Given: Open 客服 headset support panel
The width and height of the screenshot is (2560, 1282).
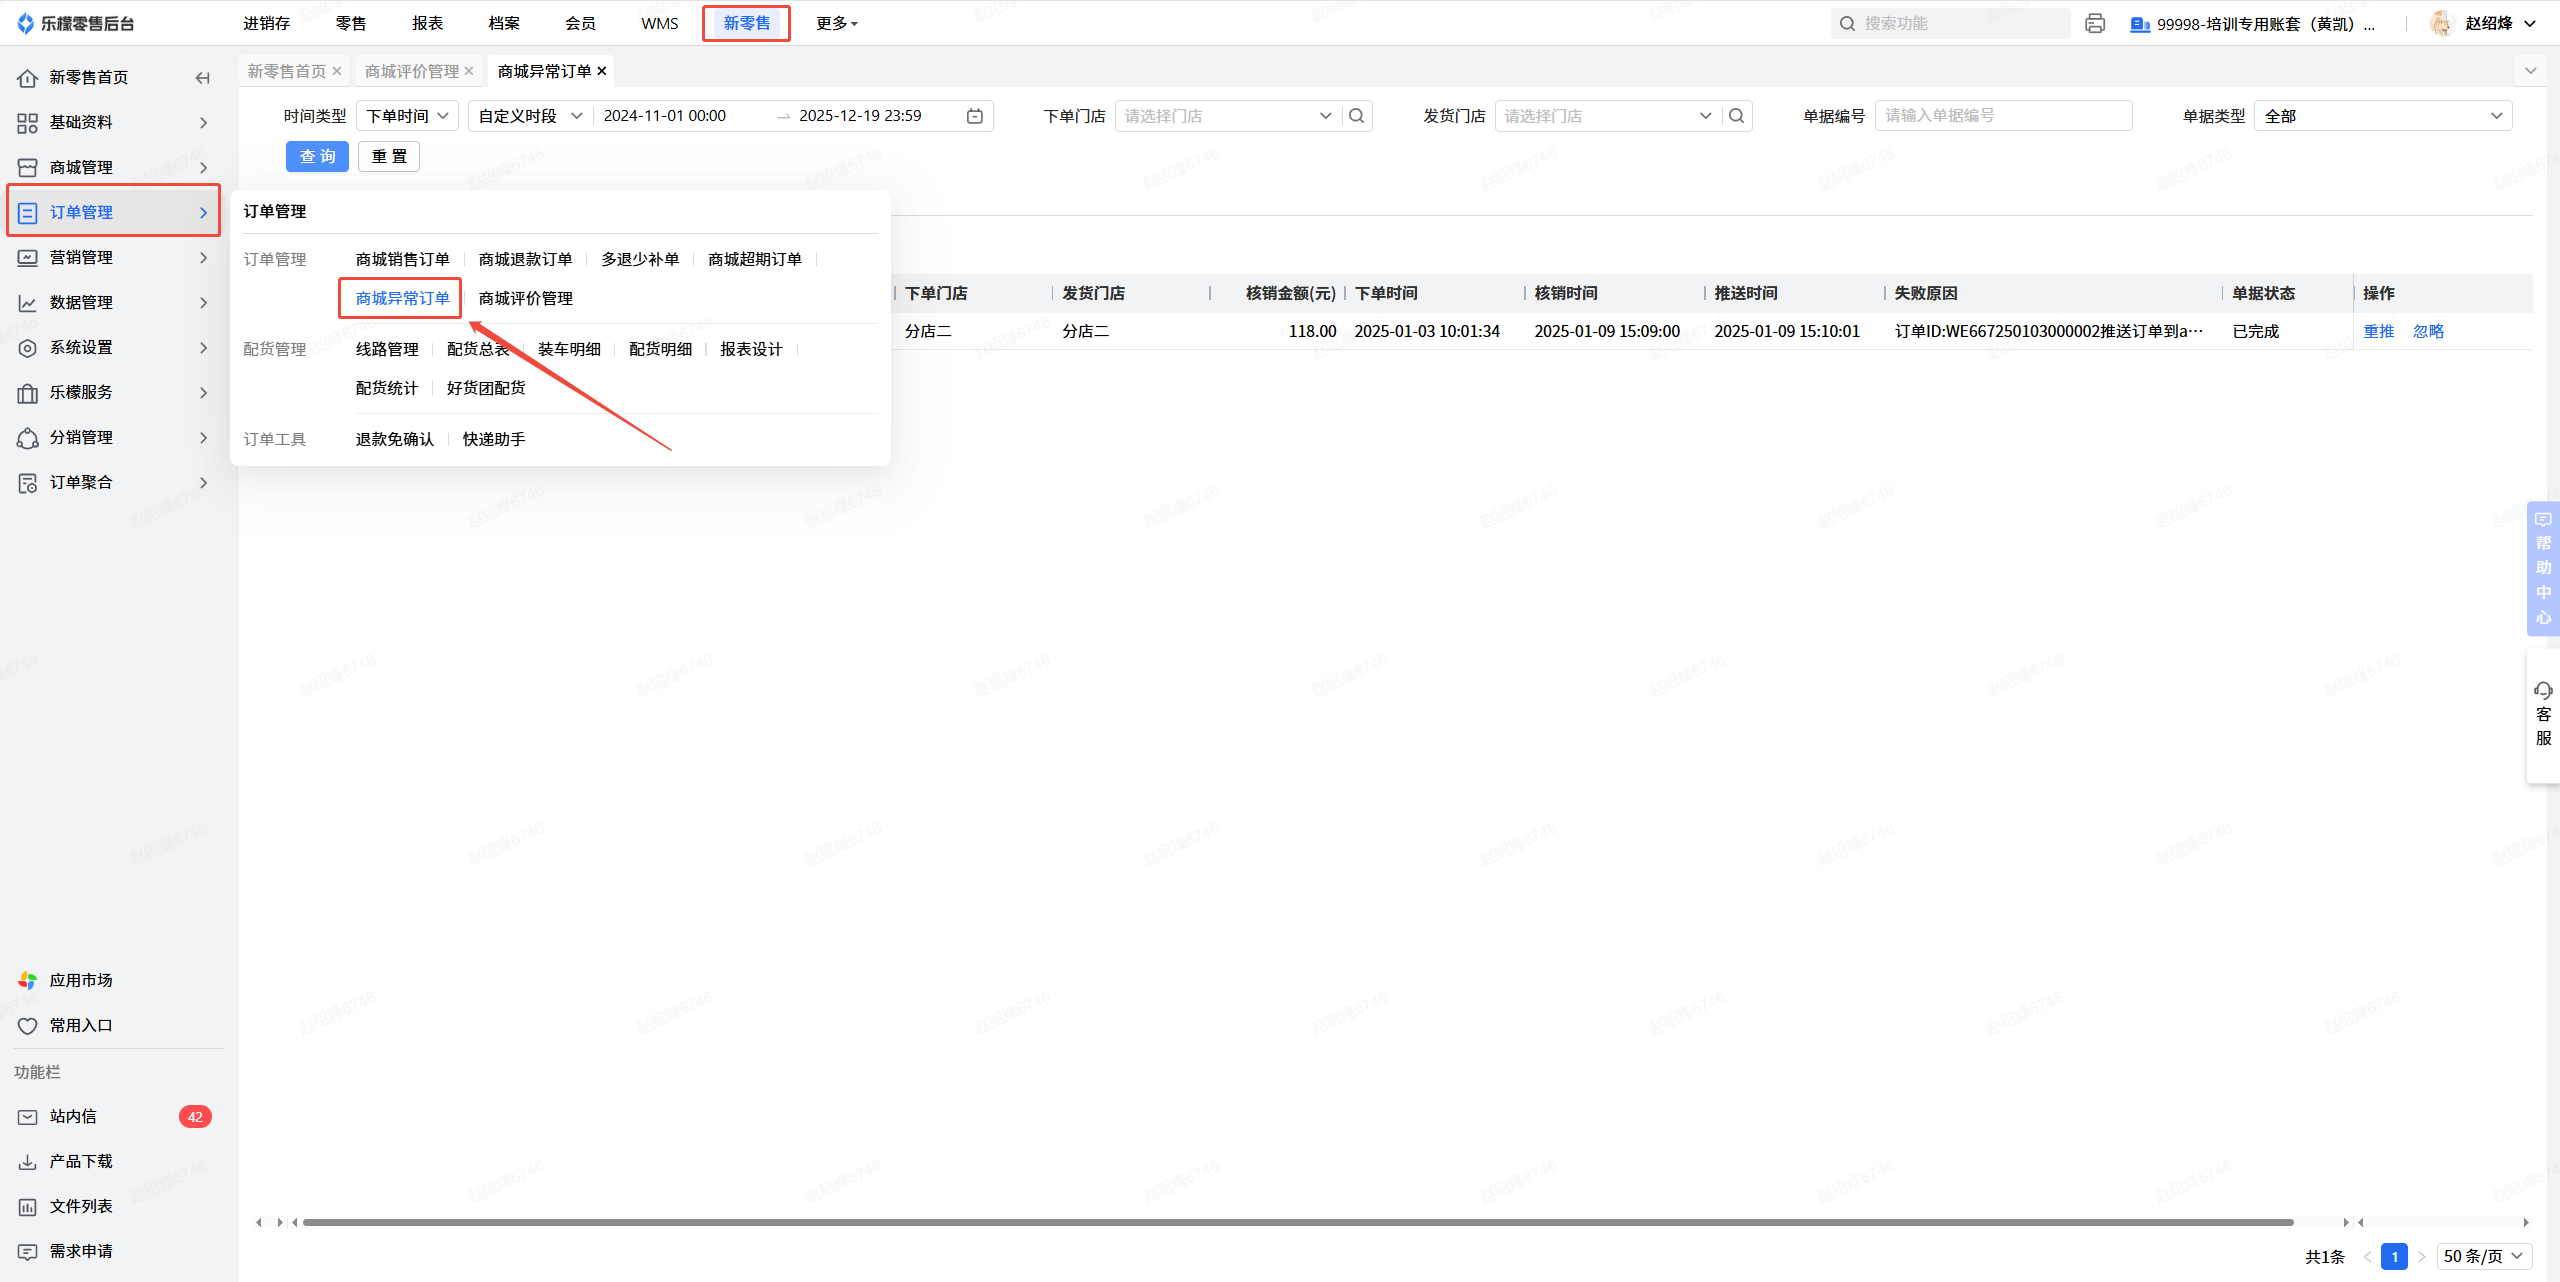Looking at the screenshot, I should (2543, 714).
